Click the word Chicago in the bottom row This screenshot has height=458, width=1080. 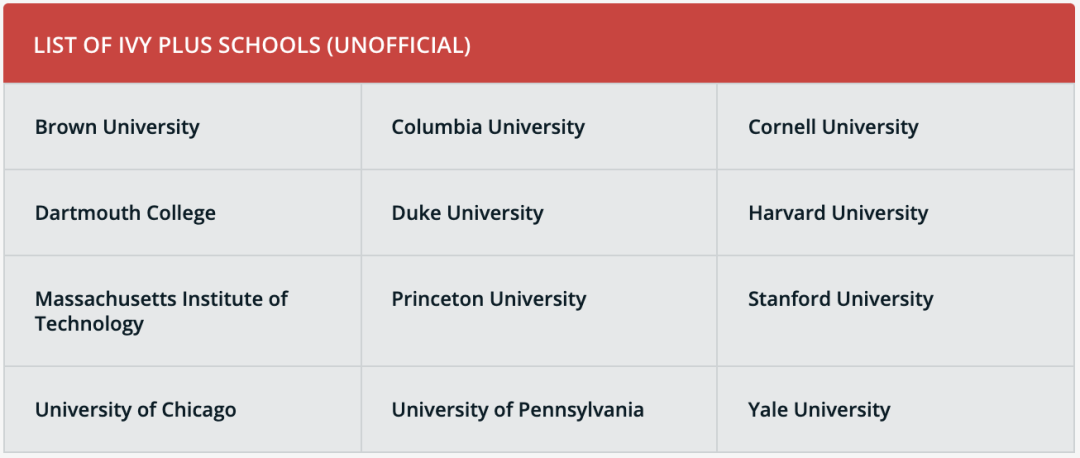coord(198,410)
